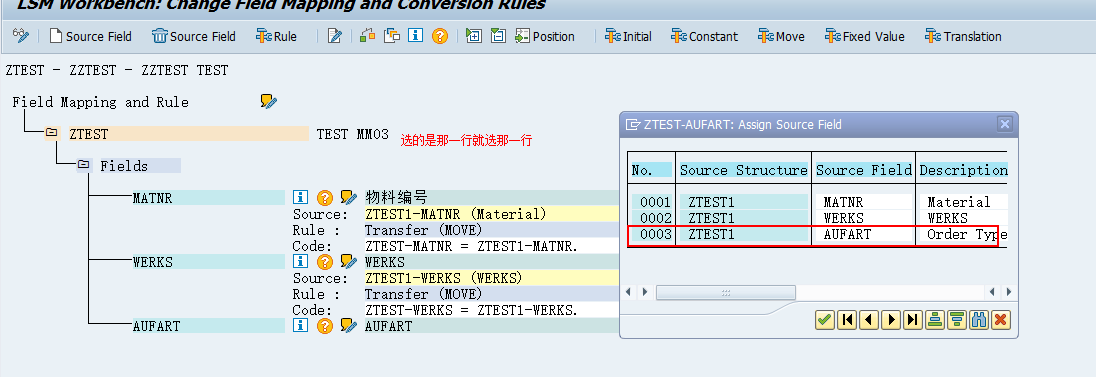The image size is (1096, 377).
Task: Click the blue information icon in toolbar
Action: click(x=416, y=36)
